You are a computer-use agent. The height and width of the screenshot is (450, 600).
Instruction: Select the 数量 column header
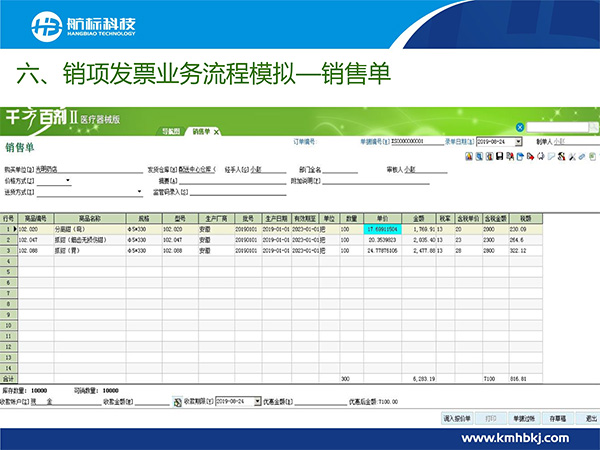tap(351, 218)
